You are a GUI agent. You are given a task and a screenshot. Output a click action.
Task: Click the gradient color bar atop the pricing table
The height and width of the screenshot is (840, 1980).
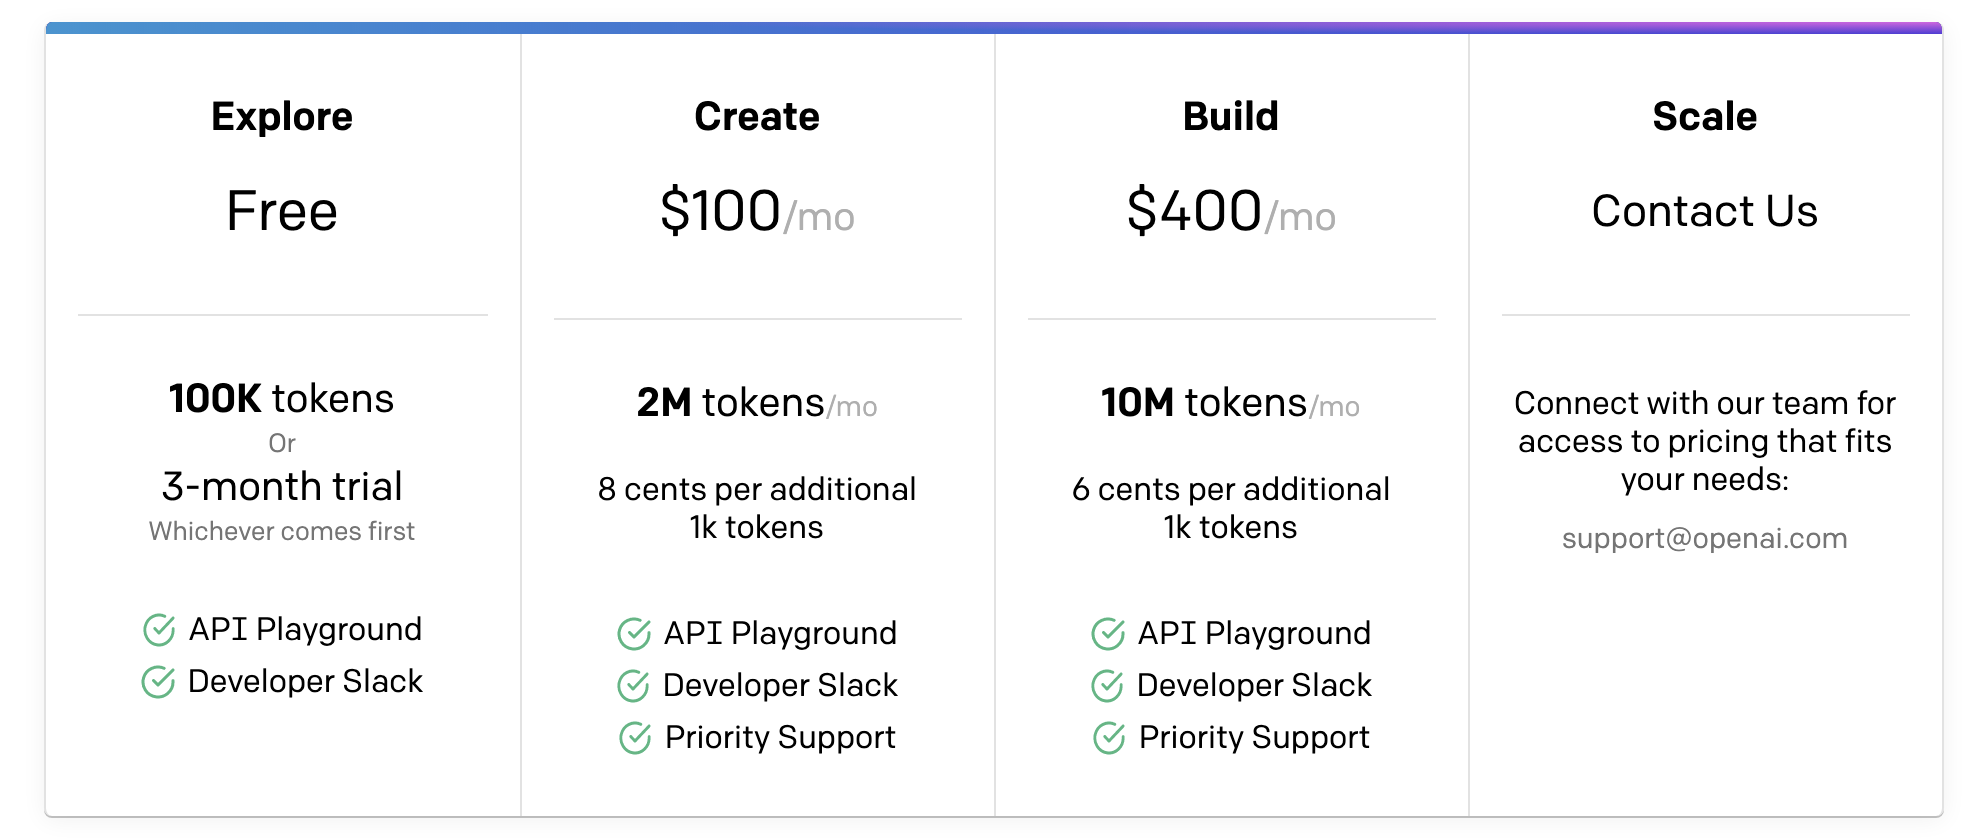tap(994, 28)
